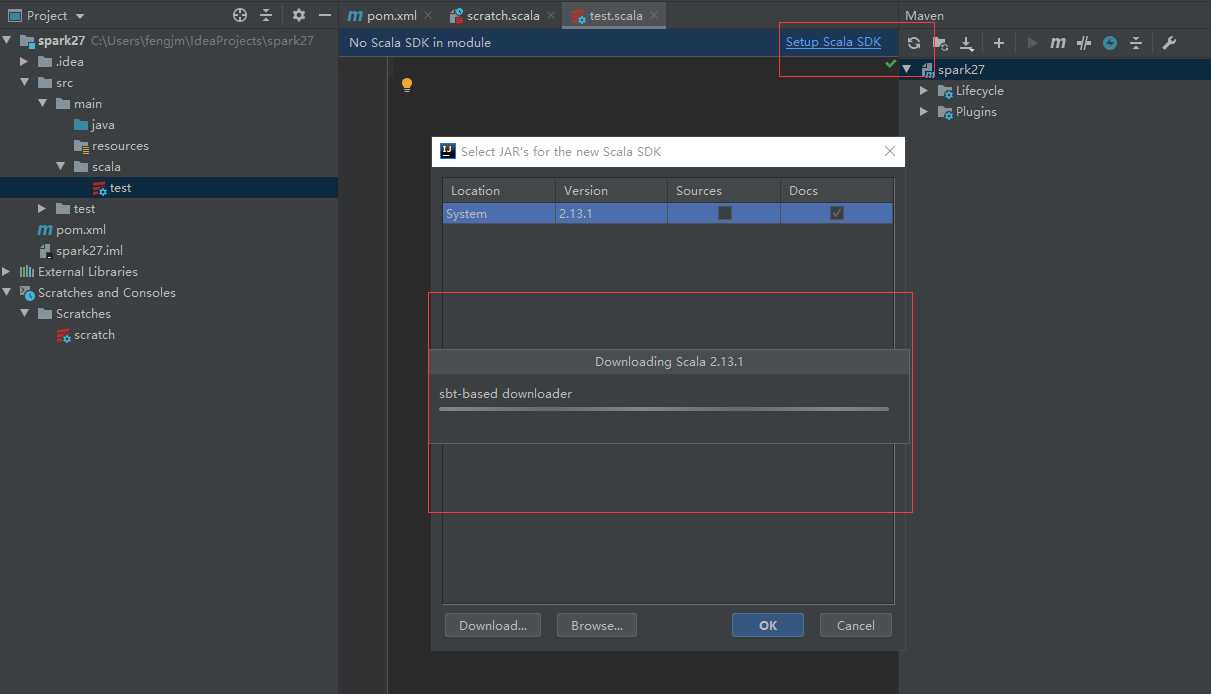
Task: Click the Generate Sources and Update Folders icon
Action: click(940, 43)
